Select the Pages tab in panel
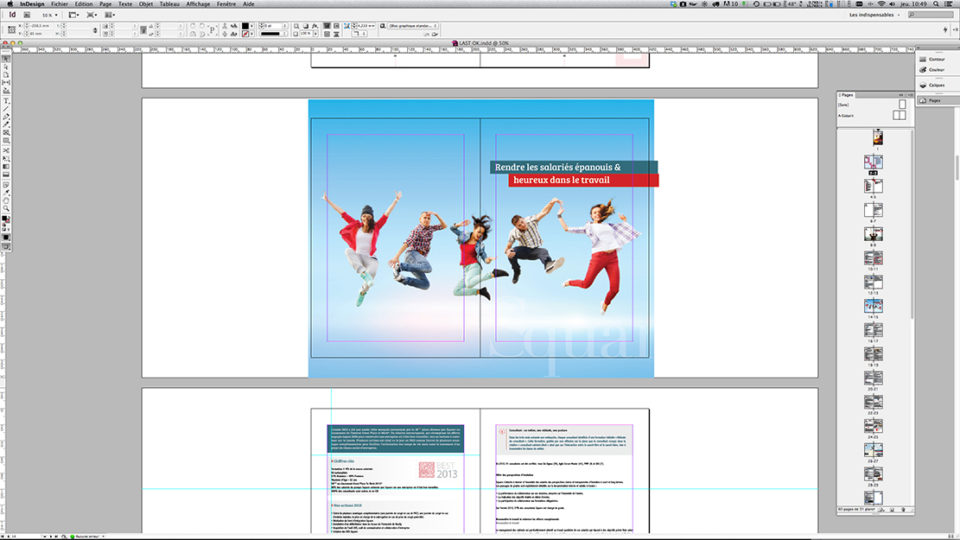Screen dimensions: 960x540 point(846,95)
